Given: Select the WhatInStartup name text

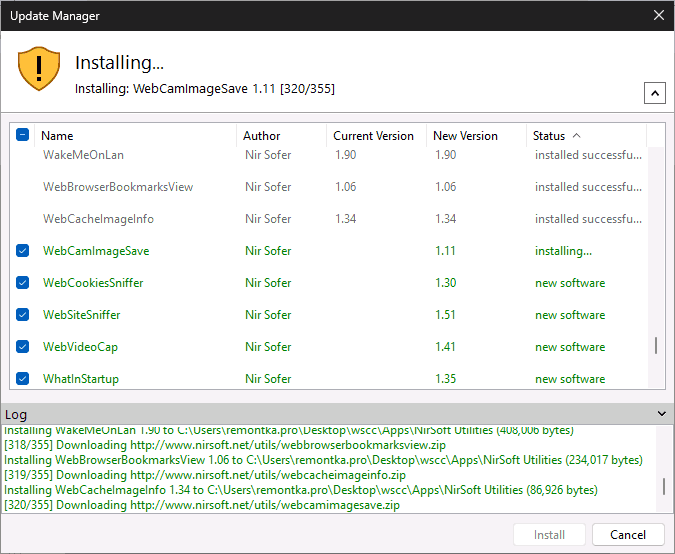Looking at the screenshot, I should point(81,378).
